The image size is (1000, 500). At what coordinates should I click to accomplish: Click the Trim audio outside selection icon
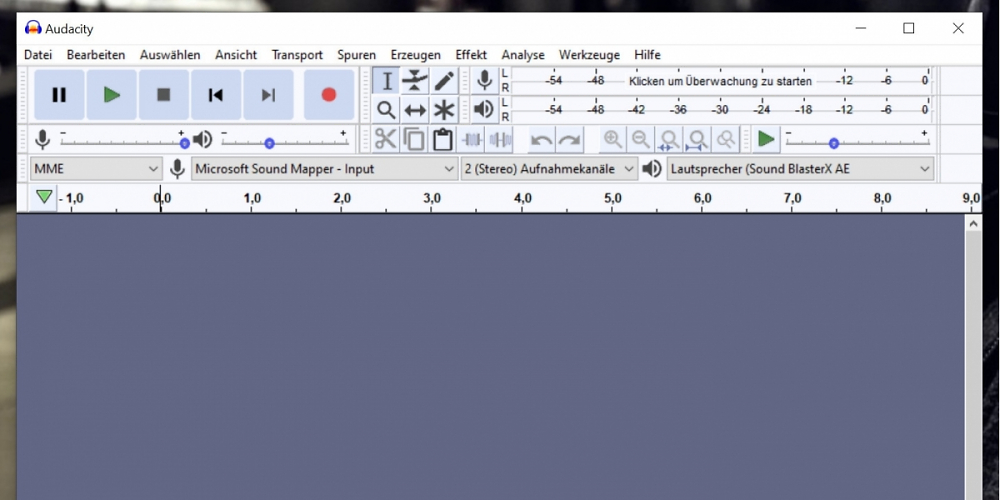pyautogui.click(x=471, y=139)
